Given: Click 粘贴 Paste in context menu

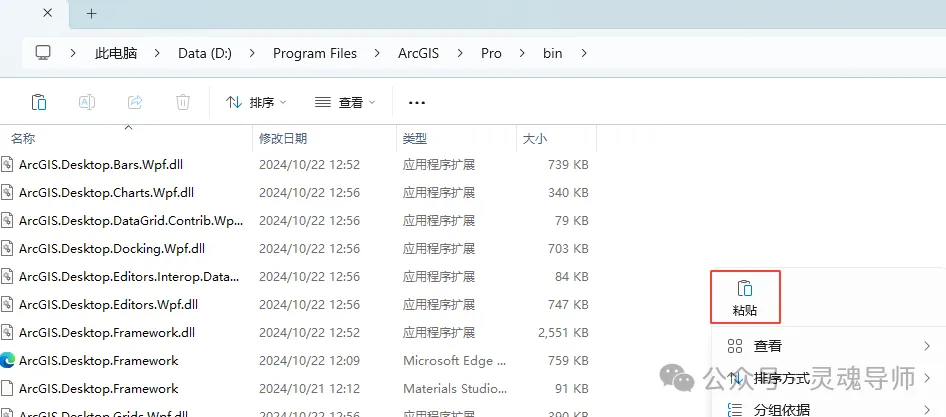Looking at the screenshot, I should [746, 297].
